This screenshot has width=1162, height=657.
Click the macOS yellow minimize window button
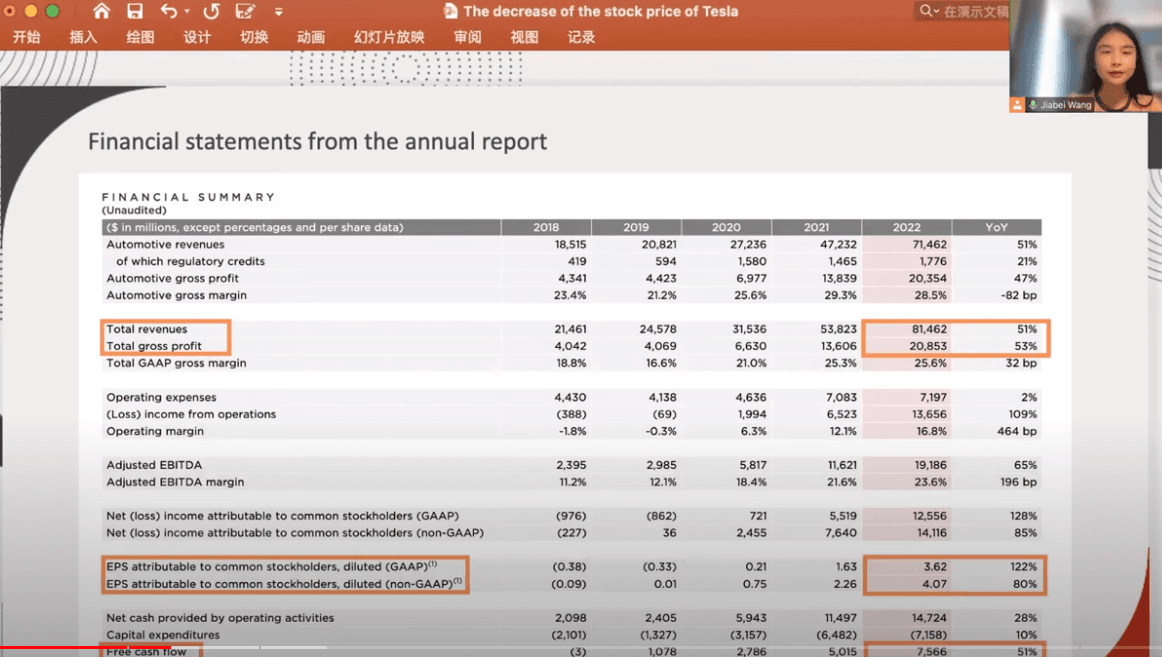click(30, 11)
